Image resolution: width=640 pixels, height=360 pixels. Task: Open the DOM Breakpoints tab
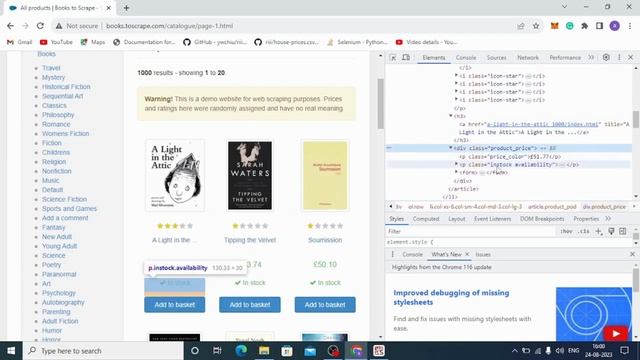[542, 219]
